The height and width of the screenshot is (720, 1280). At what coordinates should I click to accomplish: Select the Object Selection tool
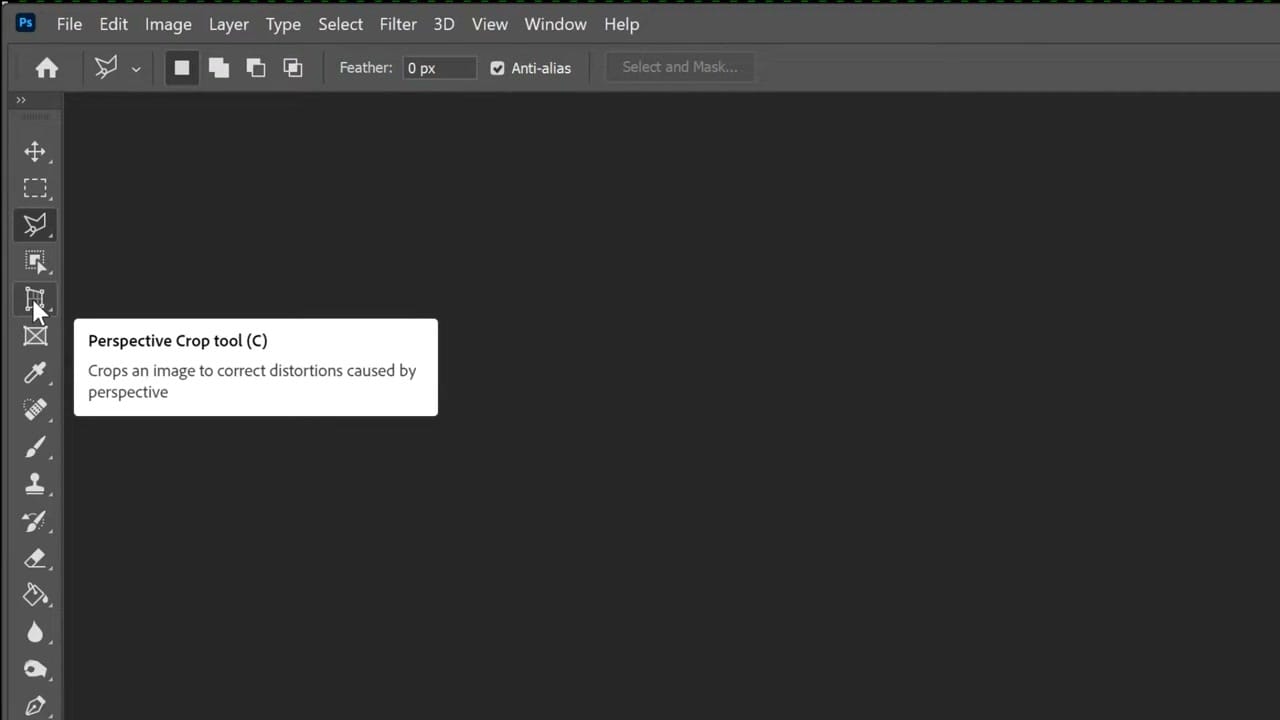click(x=35, y=262)
